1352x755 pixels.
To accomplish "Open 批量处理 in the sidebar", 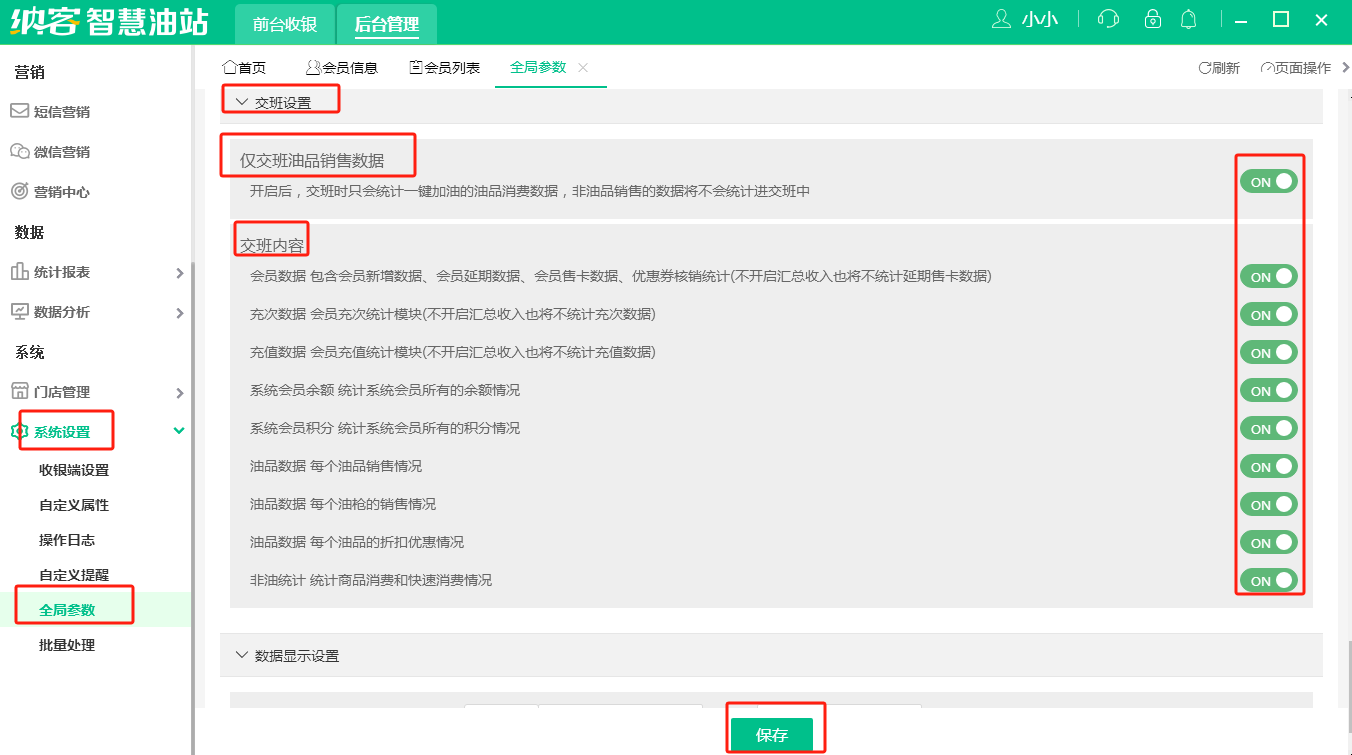I will pyautogui.click(x=67, y=645).
